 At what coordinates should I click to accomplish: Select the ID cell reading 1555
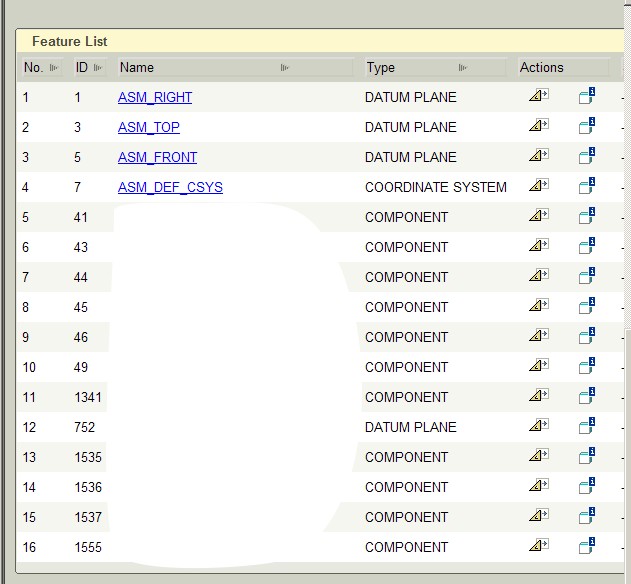(88, 547)
